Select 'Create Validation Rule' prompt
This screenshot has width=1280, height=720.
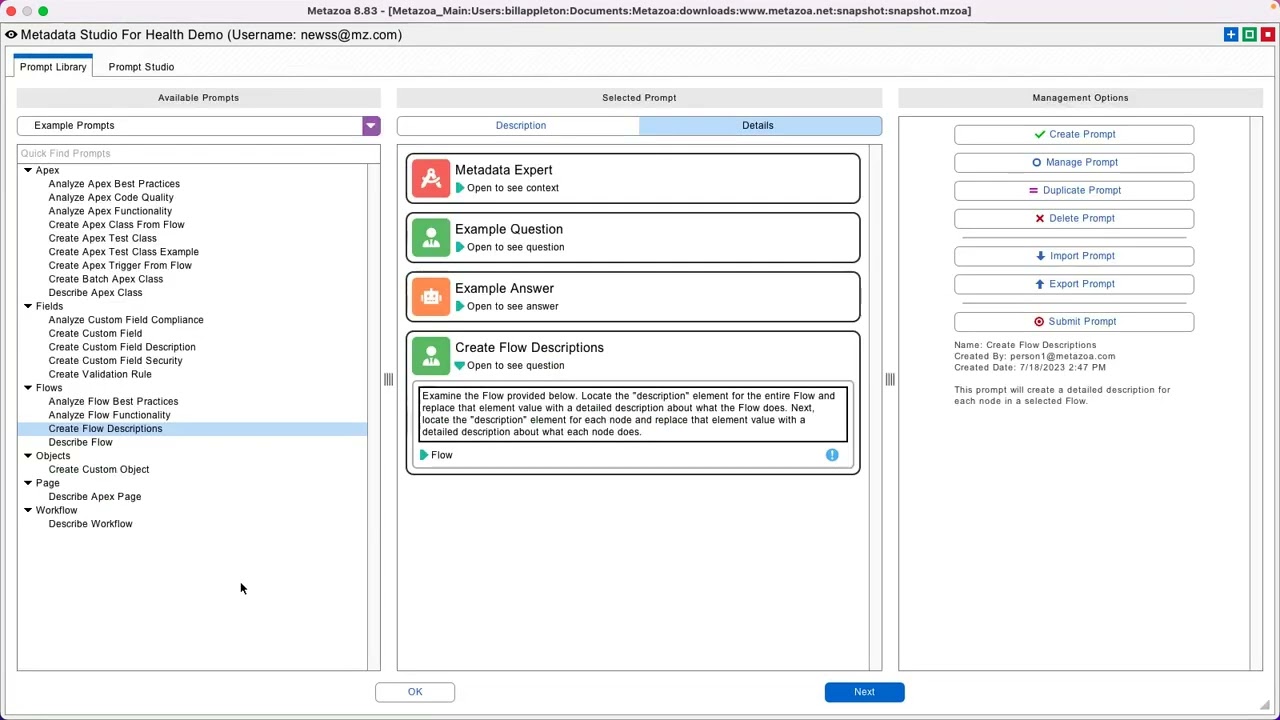click(100, 374)
